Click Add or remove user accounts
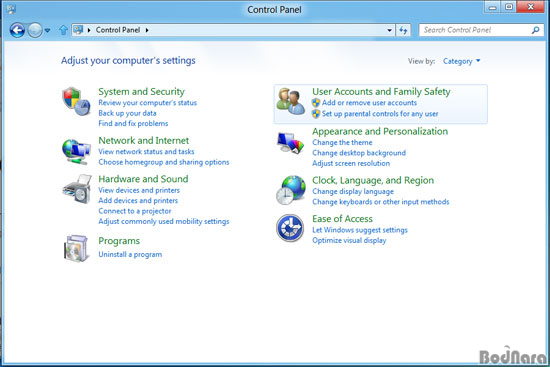This screenshot has width=550, height=367. point(369,103)
